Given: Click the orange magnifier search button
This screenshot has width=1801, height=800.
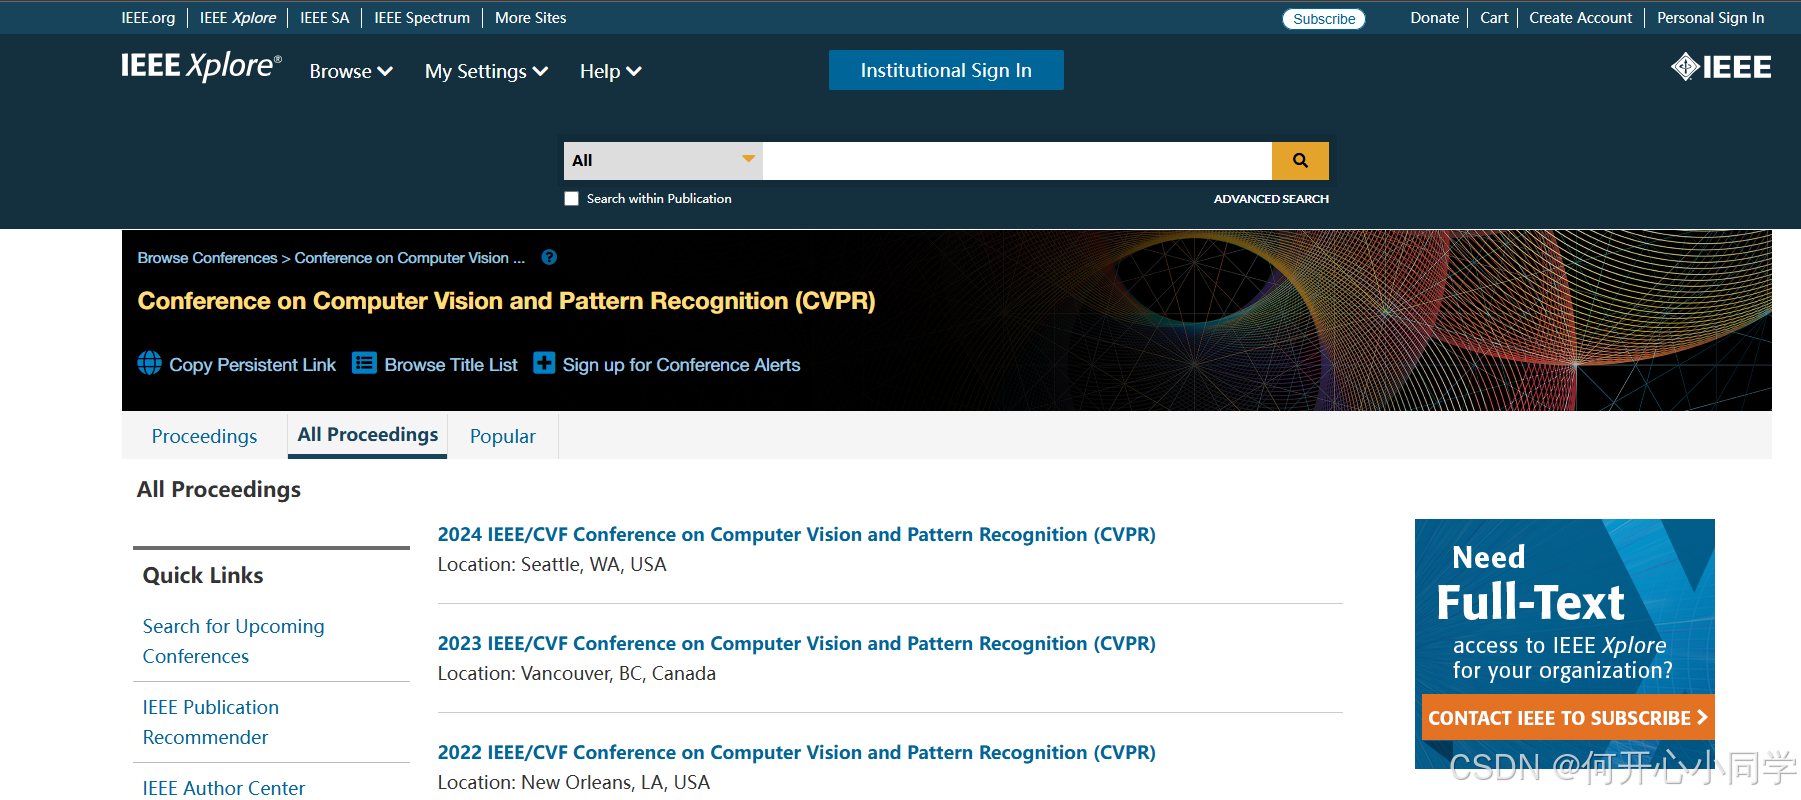Looking at the screenshot, I should coord(1300,160).
